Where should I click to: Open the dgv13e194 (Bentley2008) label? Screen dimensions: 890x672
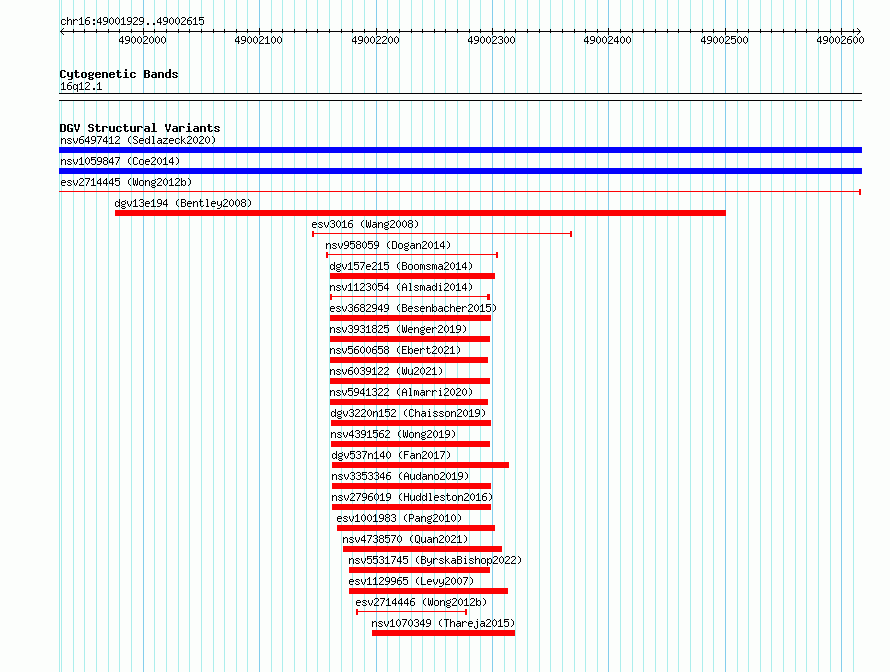pos(183,203)
